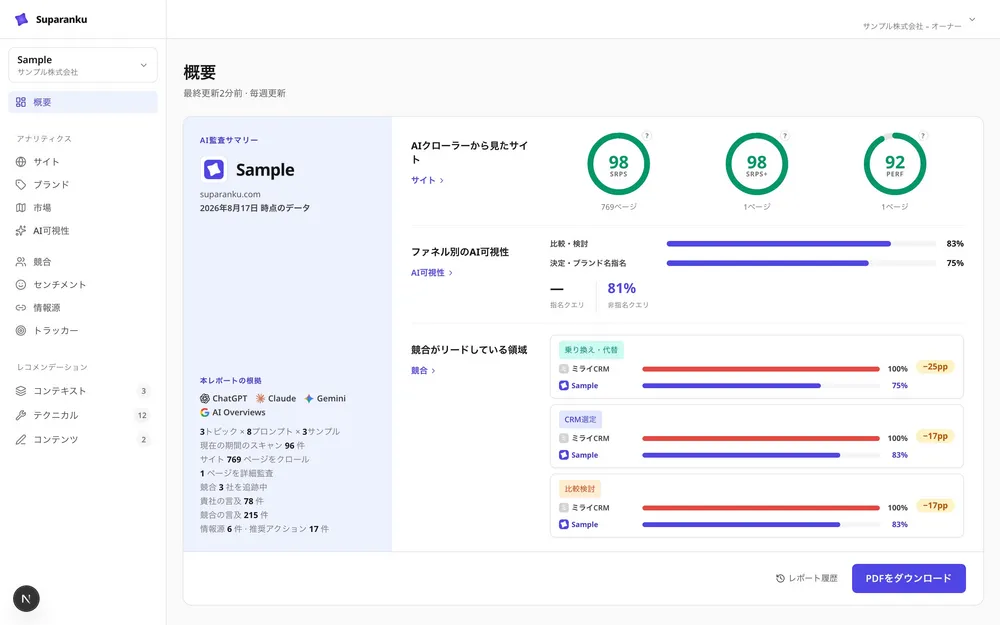
Task: Open レポート履歴 report history
Action: (807, 578)
